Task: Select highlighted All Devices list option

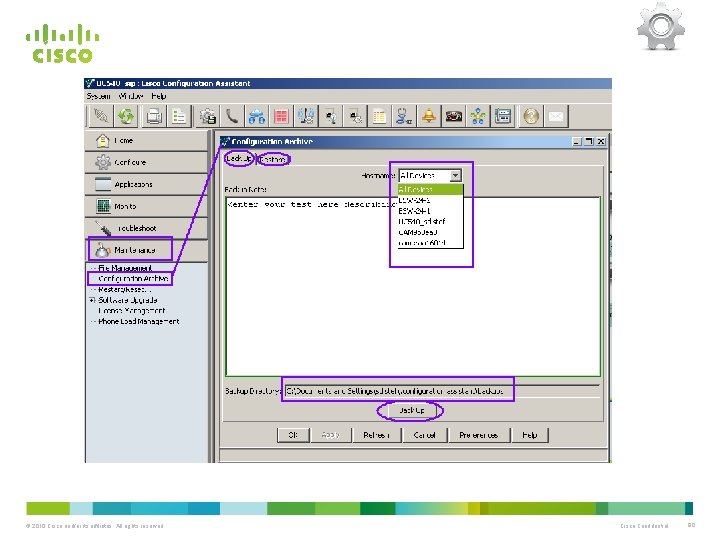Action: click(431, 189)
